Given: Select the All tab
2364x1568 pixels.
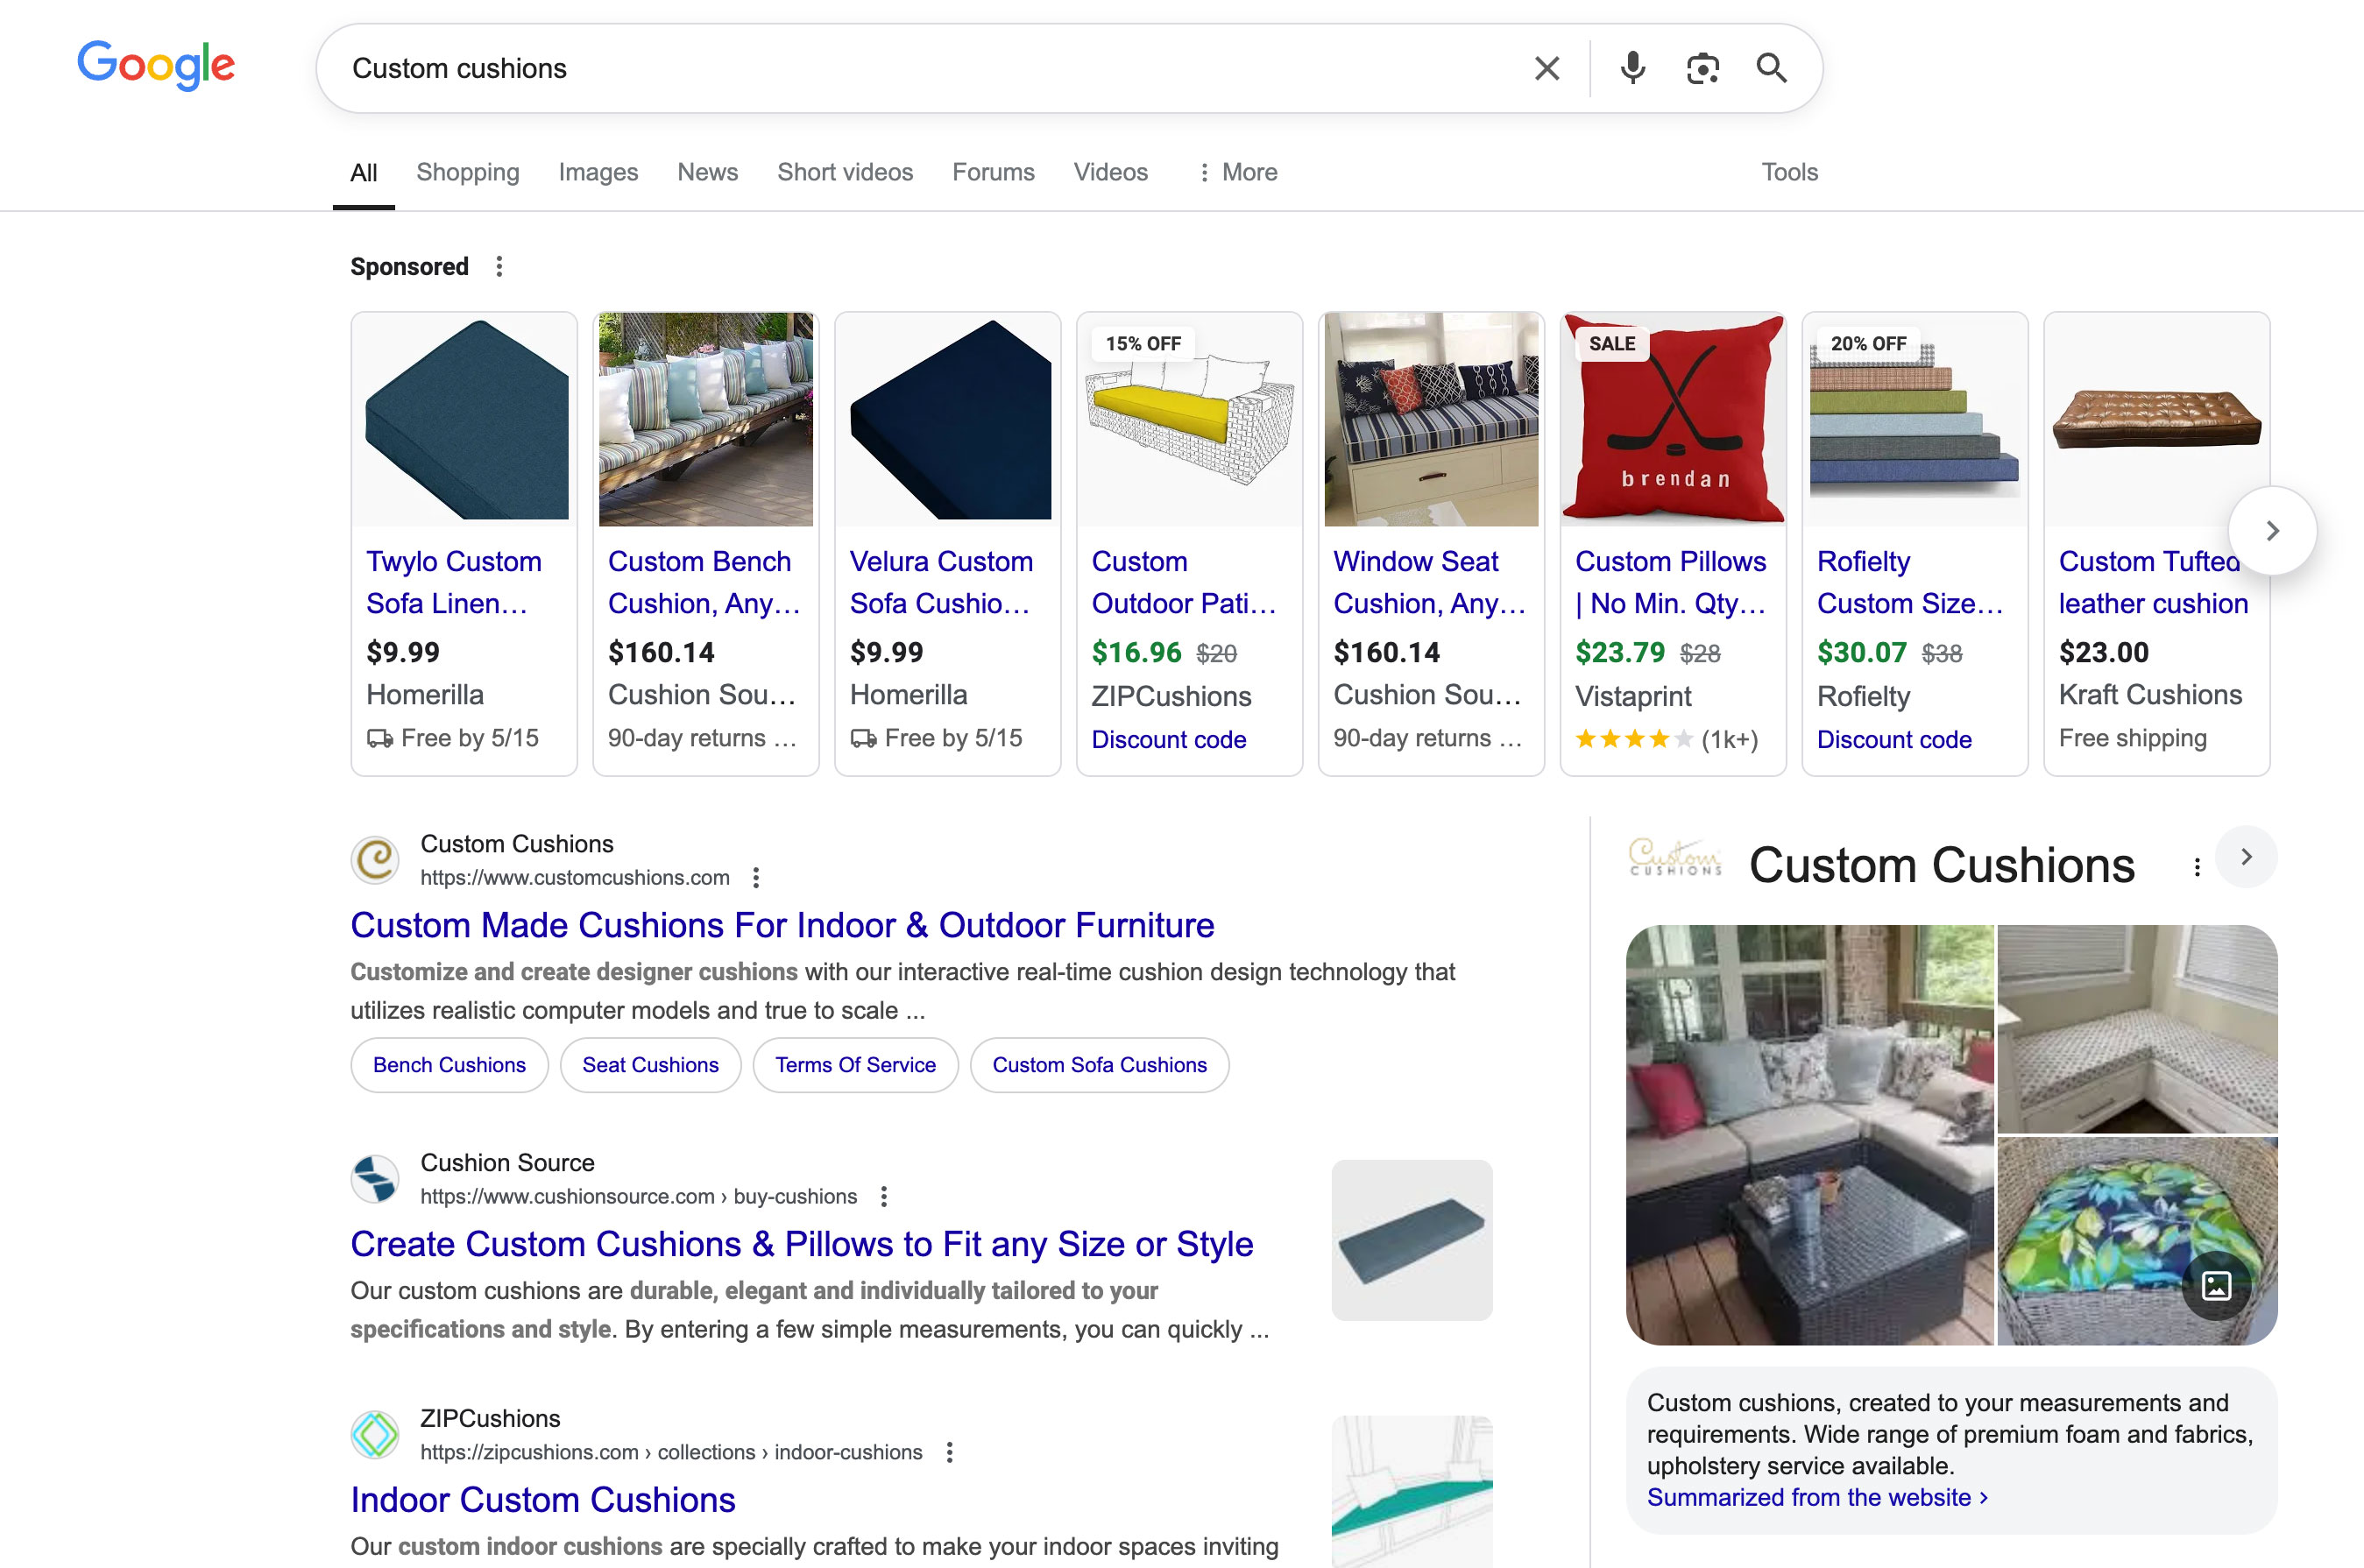Looking at the screenshot, I should [363, 172].
